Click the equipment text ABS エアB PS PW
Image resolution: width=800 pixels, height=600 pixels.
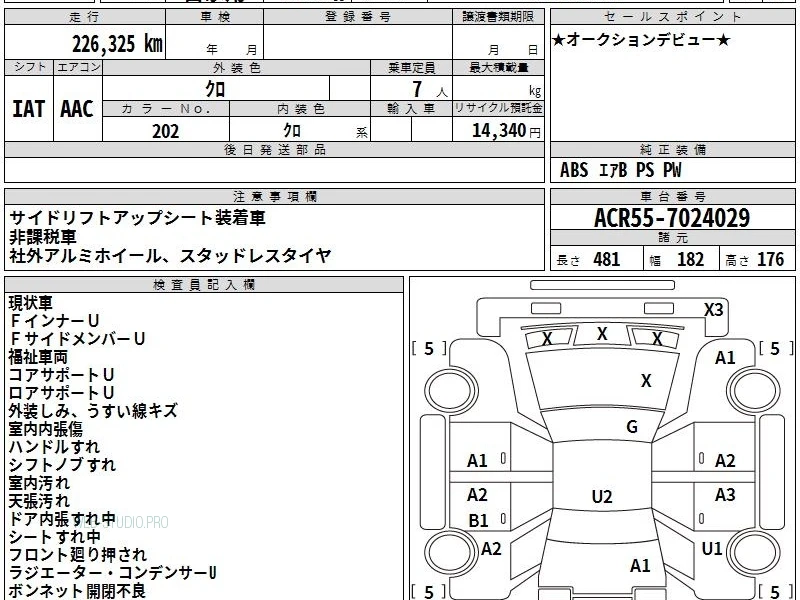620,170
